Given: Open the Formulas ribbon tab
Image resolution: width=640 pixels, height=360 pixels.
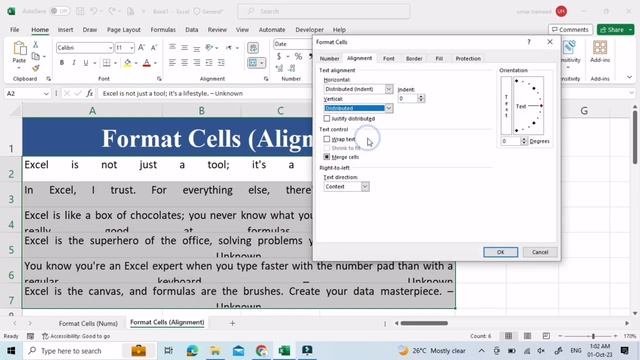Looking at the screenshot, I should pos(163,30).
